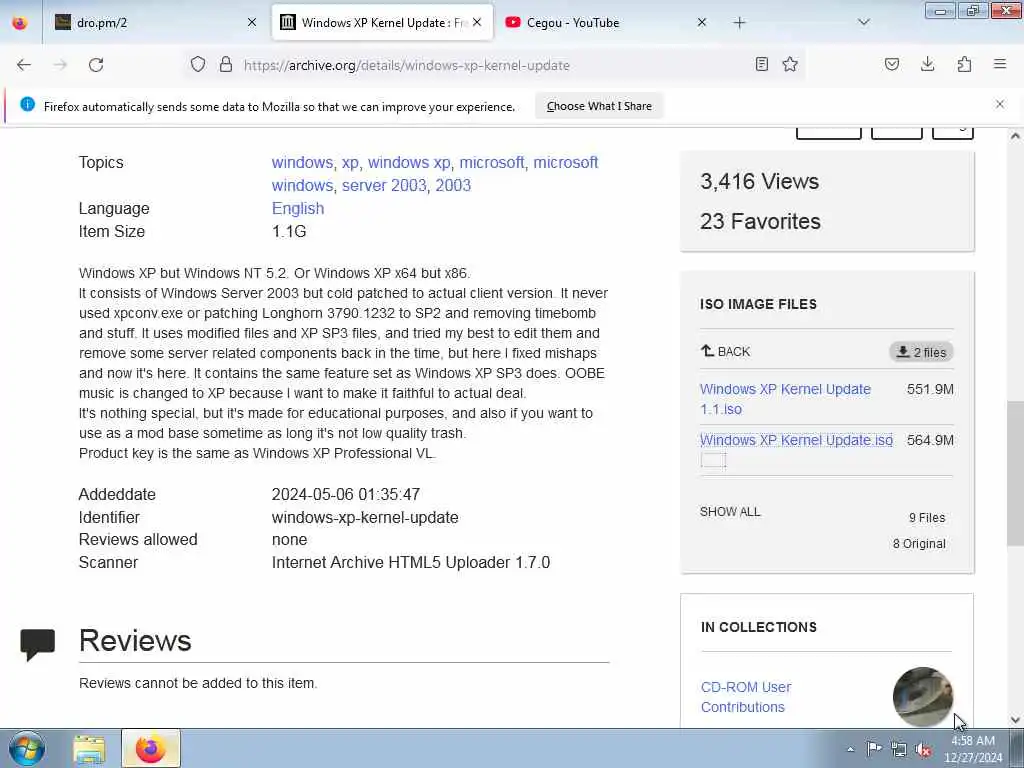List all tabs dropdown arrow

click(864, 22)
